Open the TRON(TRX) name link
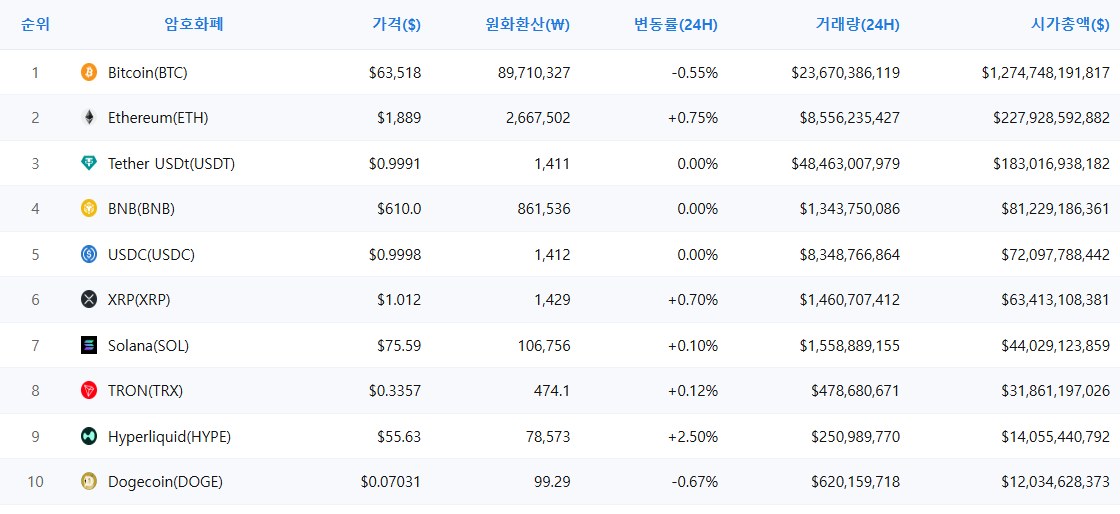The width and height of the screenshot is (1120, 514). 146,391
